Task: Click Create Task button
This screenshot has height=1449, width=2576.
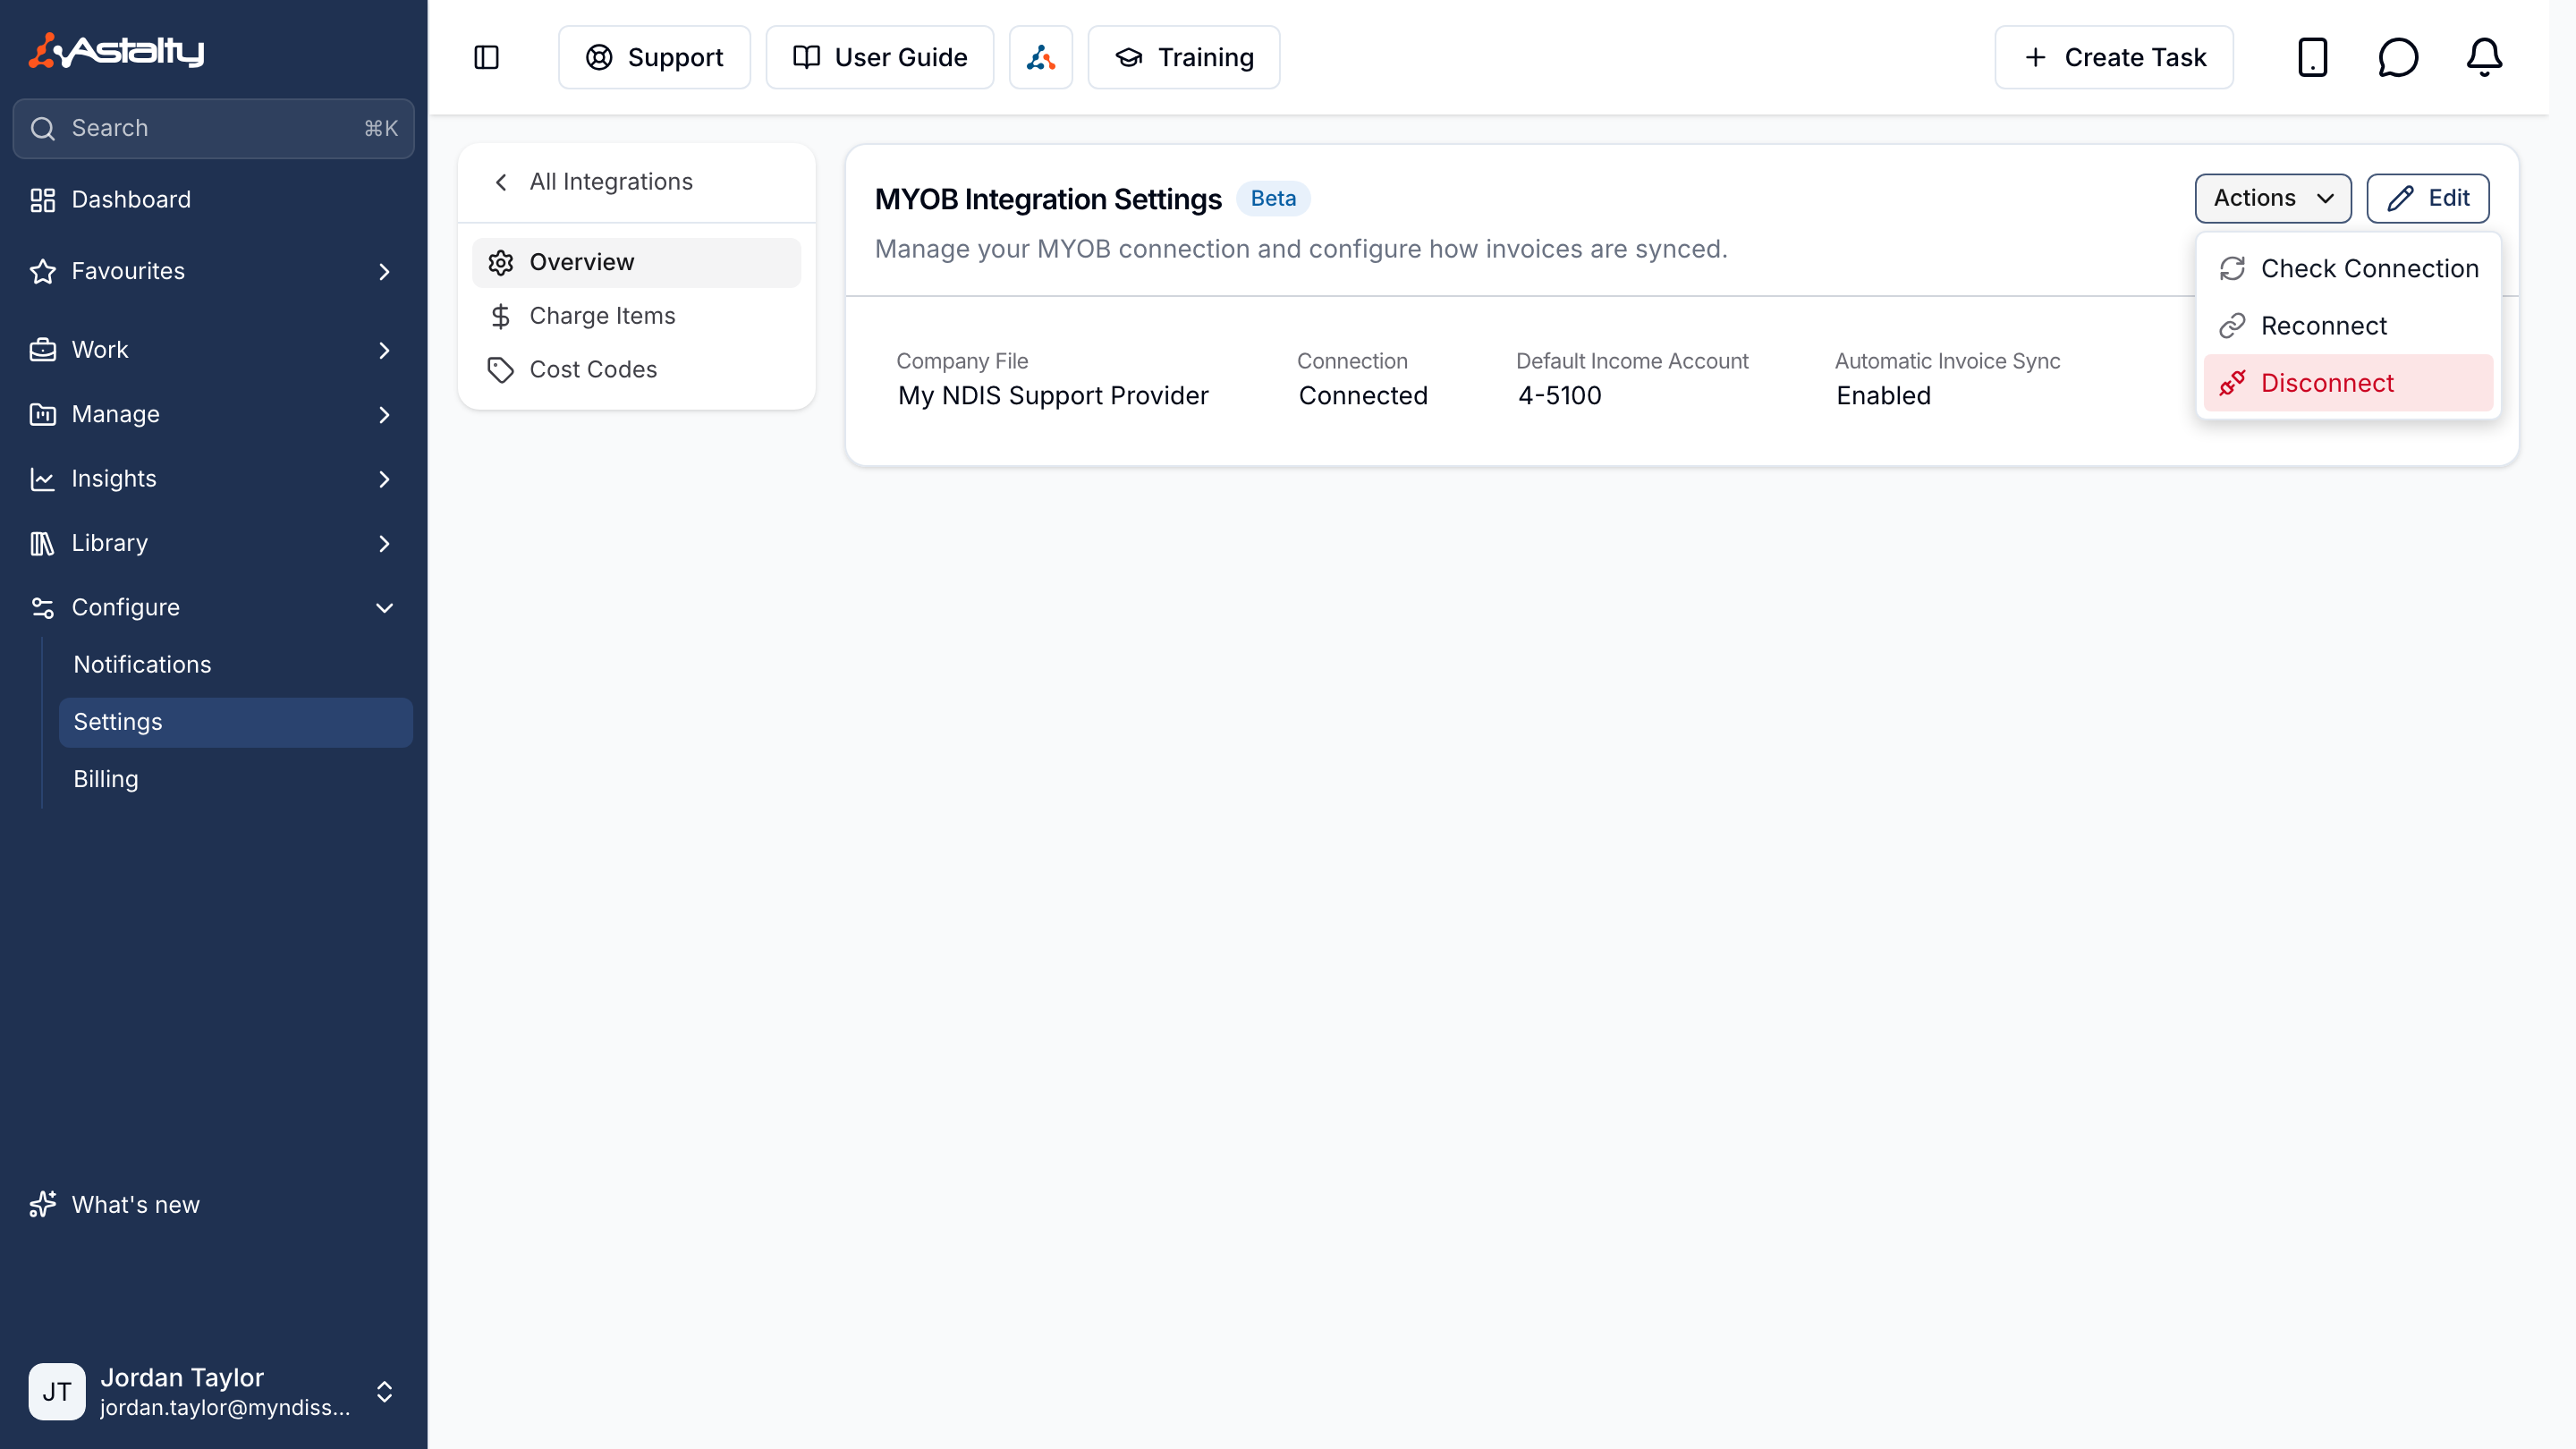Action: pyautogui.click(x=2114, y=57)
